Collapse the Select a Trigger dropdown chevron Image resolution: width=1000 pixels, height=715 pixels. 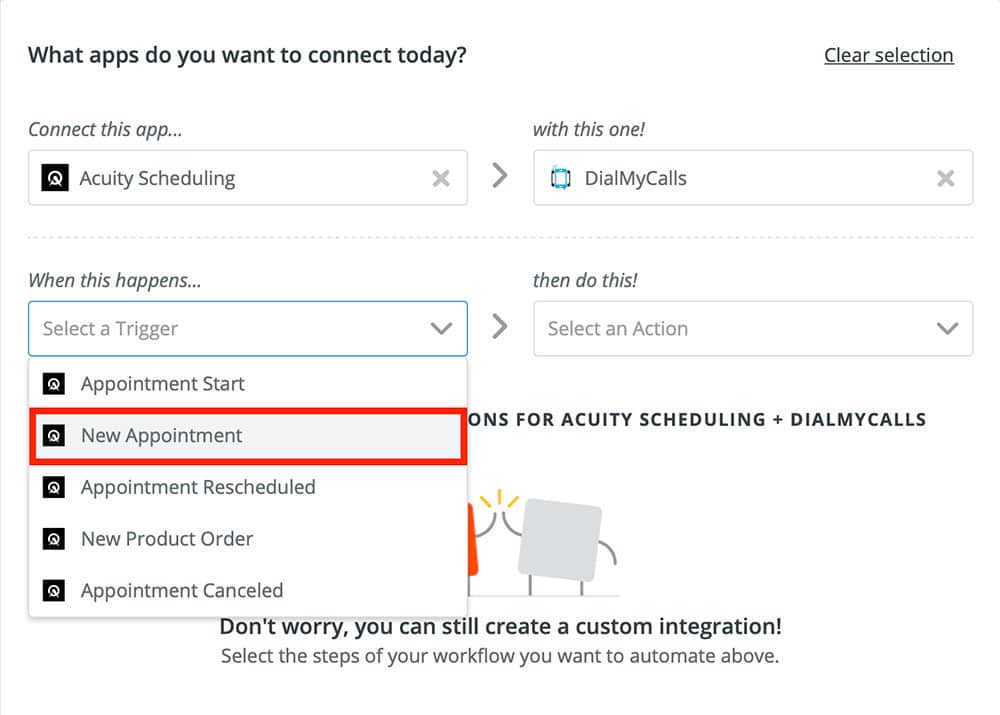pyautogui.click(x=441, y=329)
